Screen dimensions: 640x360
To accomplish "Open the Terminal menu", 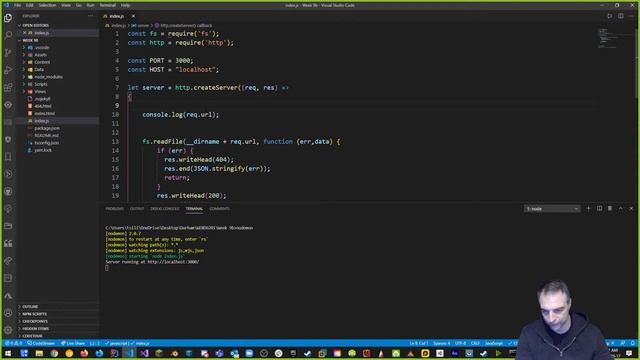I will 108,5.
